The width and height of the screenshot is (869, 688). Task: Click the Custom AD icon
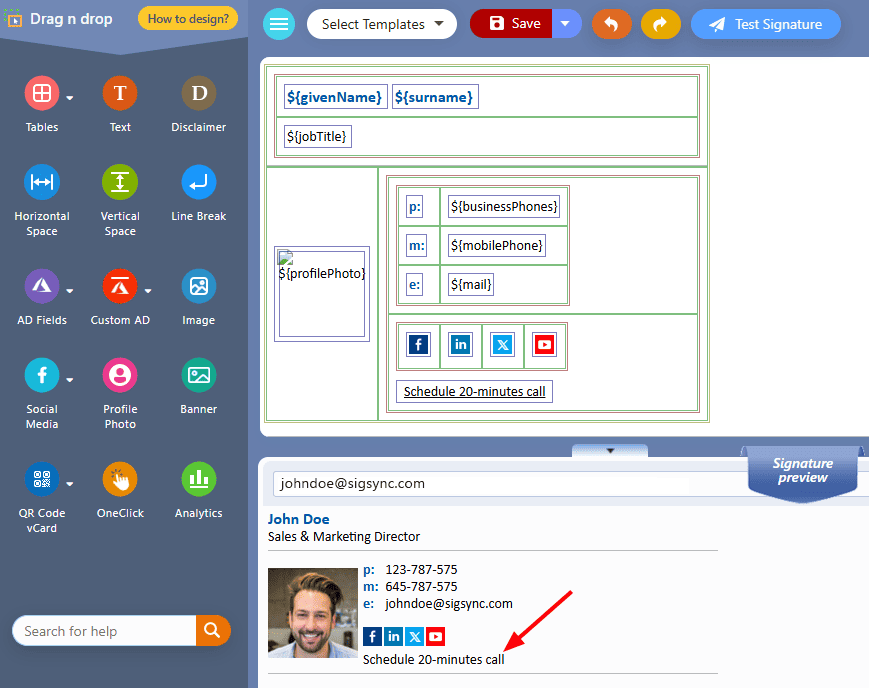pos(120,286)
